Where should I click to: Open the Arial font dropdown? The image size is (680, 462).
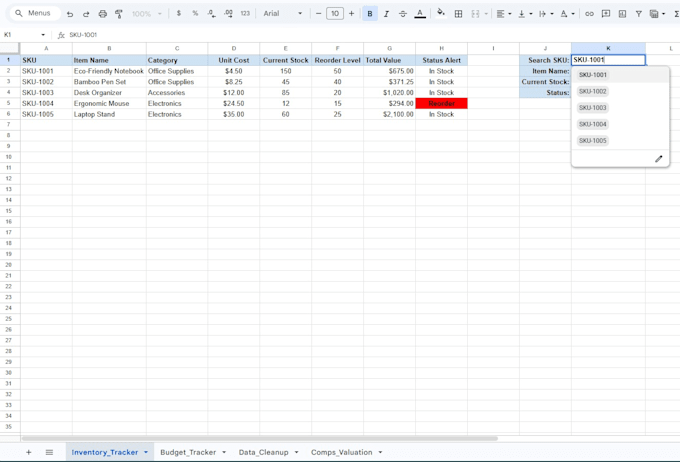point(282,13)
